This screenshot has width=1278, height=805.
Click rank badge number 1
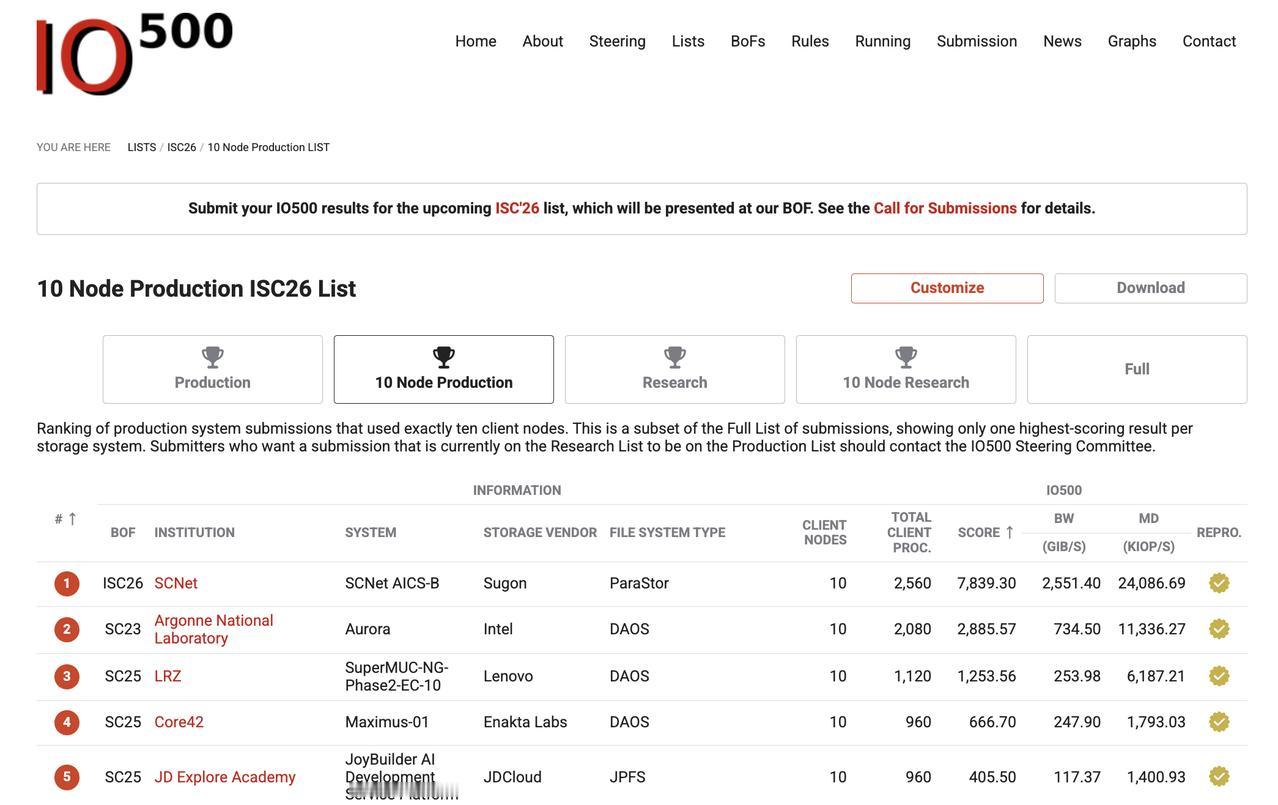pos(67,583)
